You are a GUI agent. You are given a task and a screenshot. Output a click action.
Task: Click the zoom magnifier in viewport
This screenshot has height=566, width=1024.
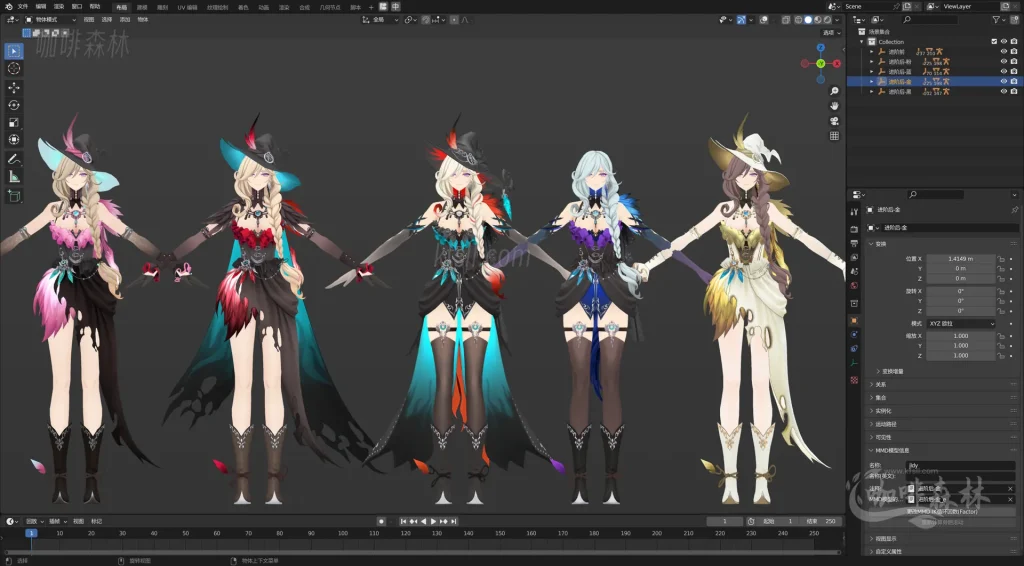(x=834, y=91)
